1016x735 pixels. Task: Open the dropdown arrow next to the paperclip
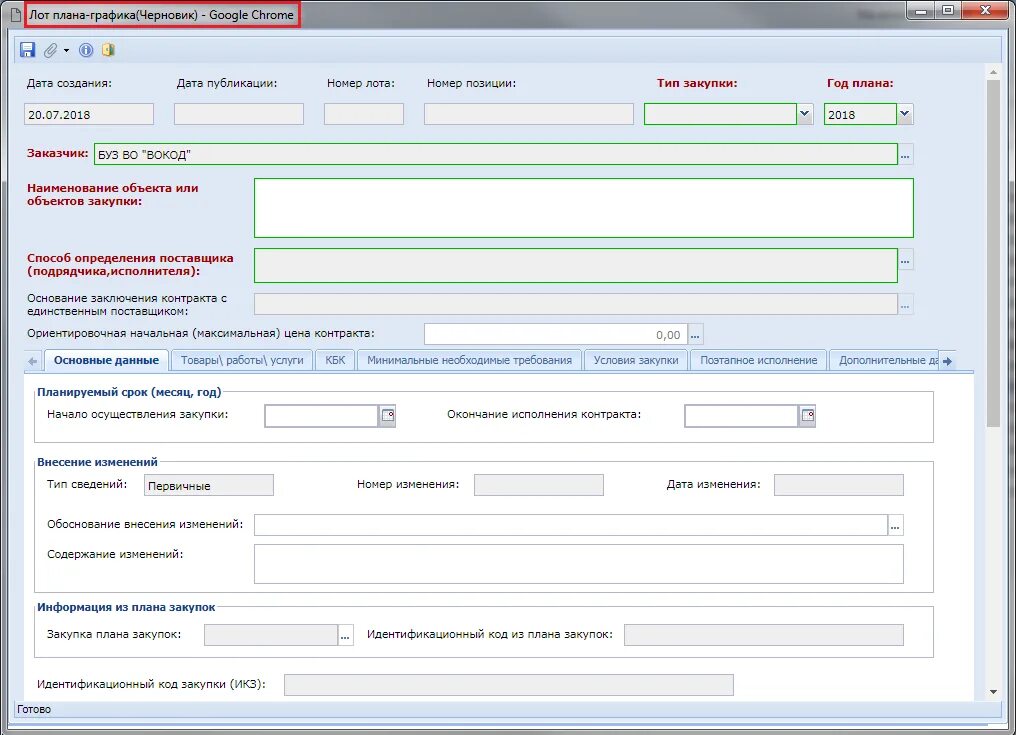point(66,51)
